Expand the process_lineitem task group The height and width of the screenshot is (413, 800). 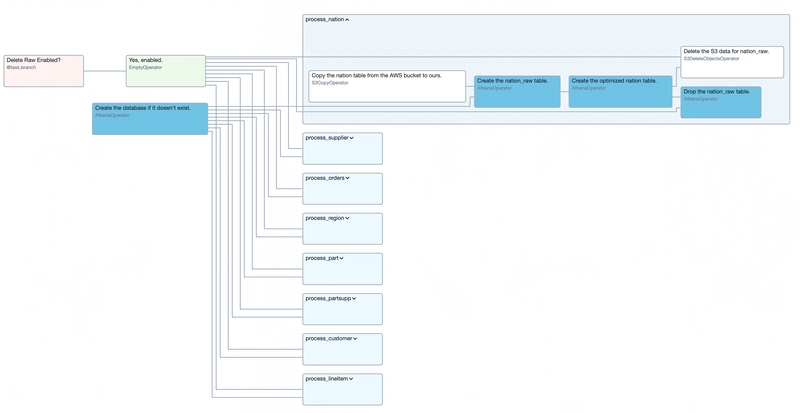click(x=351, y=379)
